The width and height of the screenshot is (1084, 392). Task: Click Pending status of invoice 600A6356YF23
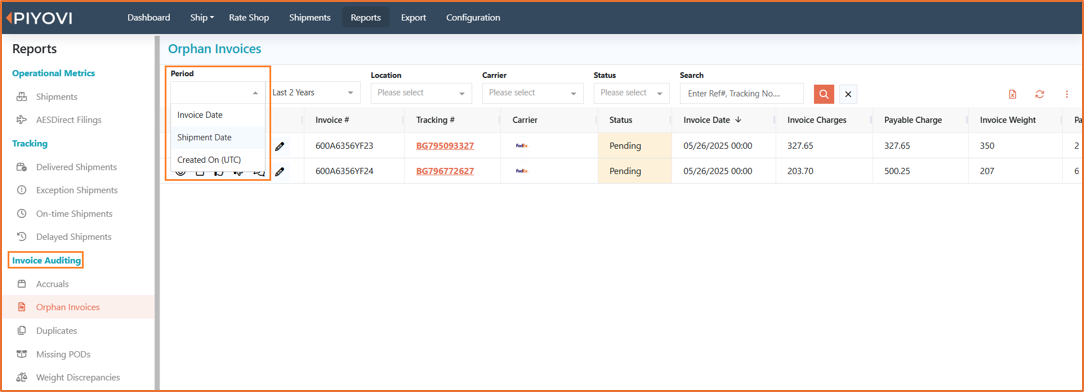(x=625, y=146)
